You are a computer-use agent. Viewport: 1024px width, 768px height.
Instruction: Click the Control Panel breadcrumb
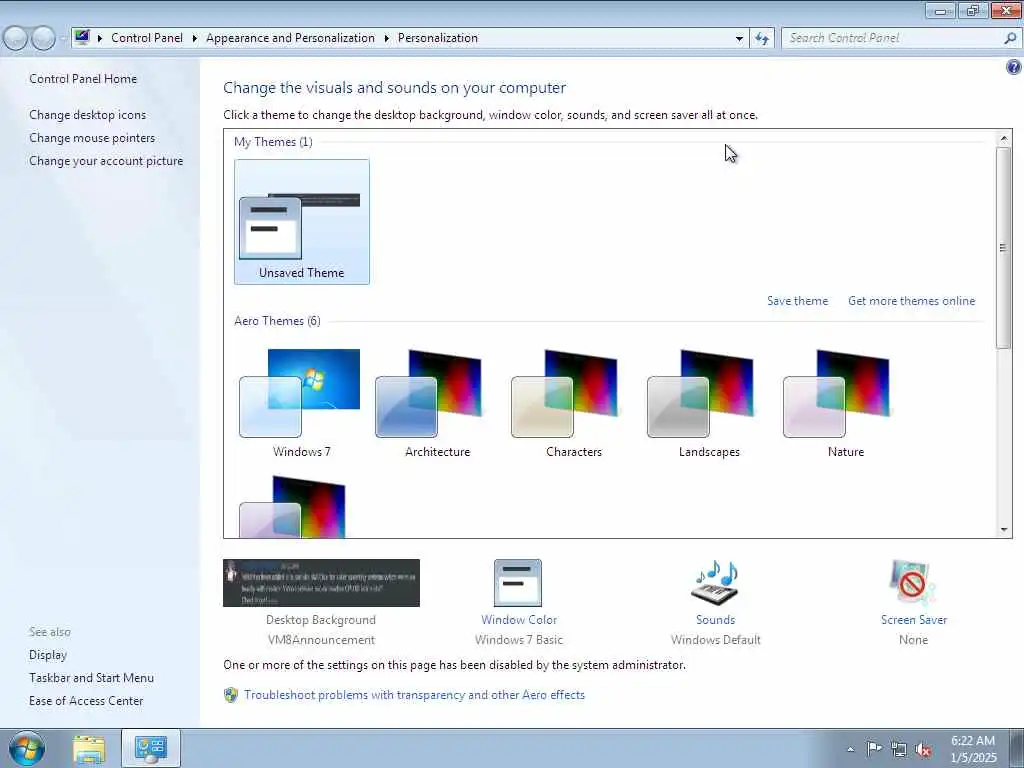[147, 38]
